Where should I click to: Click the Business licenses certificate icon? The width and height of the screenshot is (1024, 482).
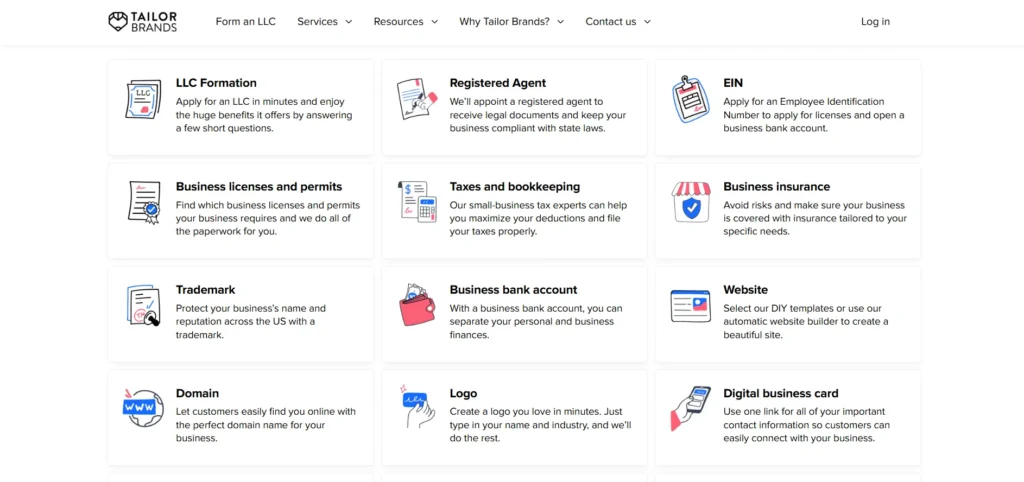[144, 203]
